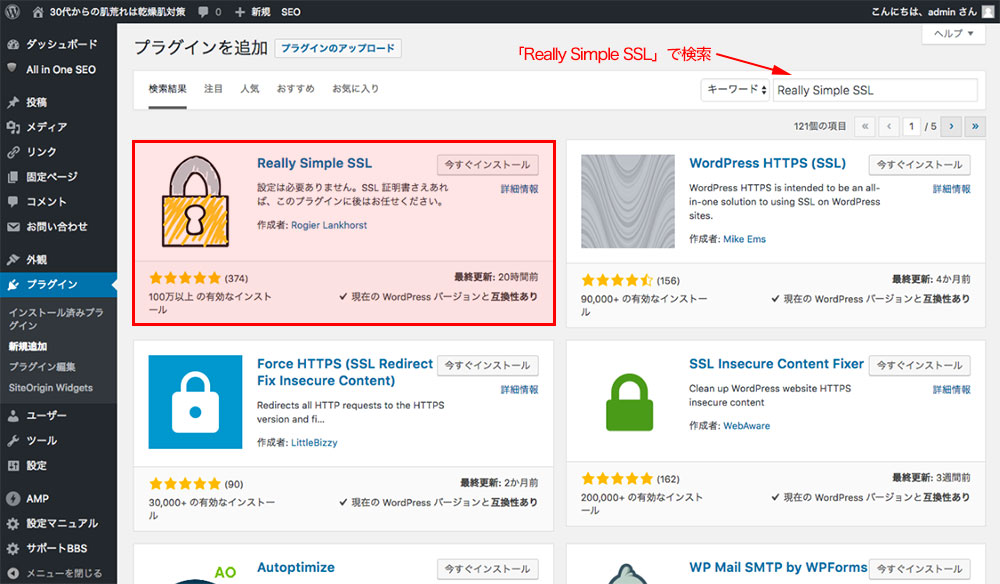This screenshot has width=1000, height=584.
Task: Click the 設定 sliders icon
Action: (13, 465)
